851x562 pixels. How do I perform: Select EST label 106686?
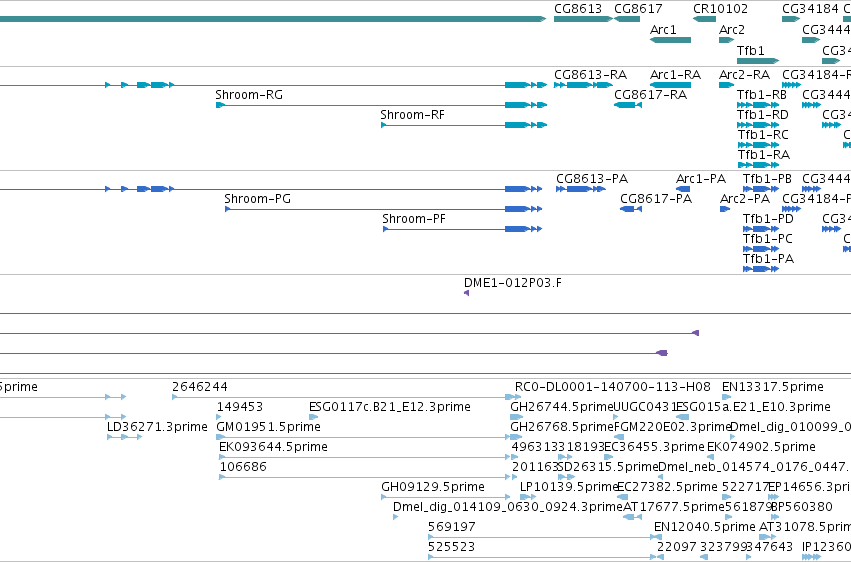(243, 468)
